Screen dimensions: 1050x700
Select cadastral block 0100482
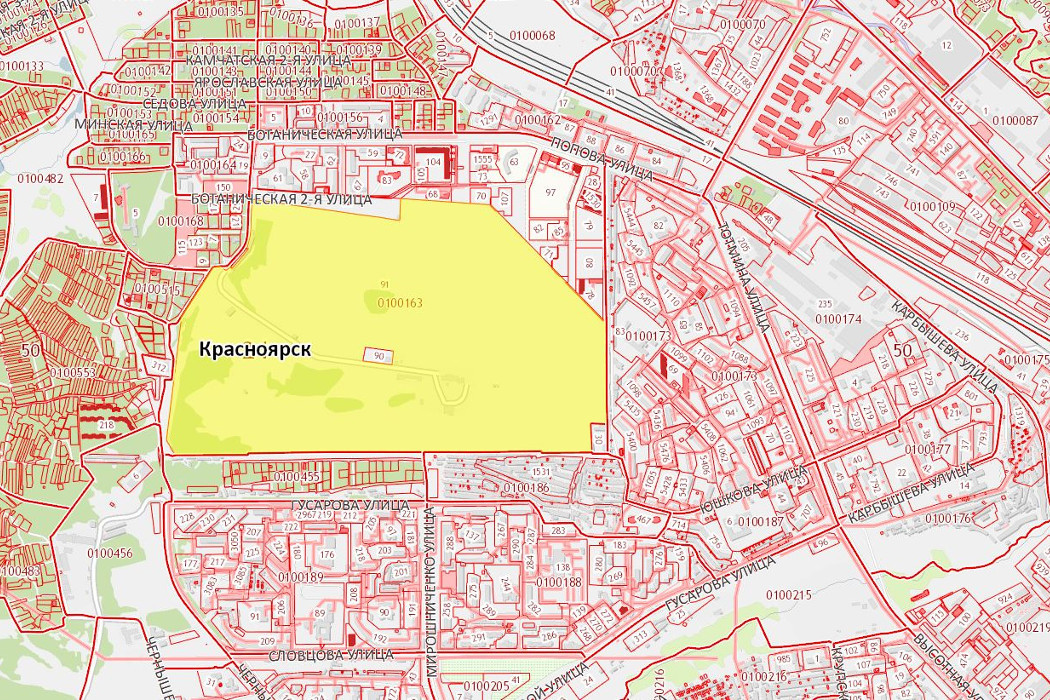41,178
